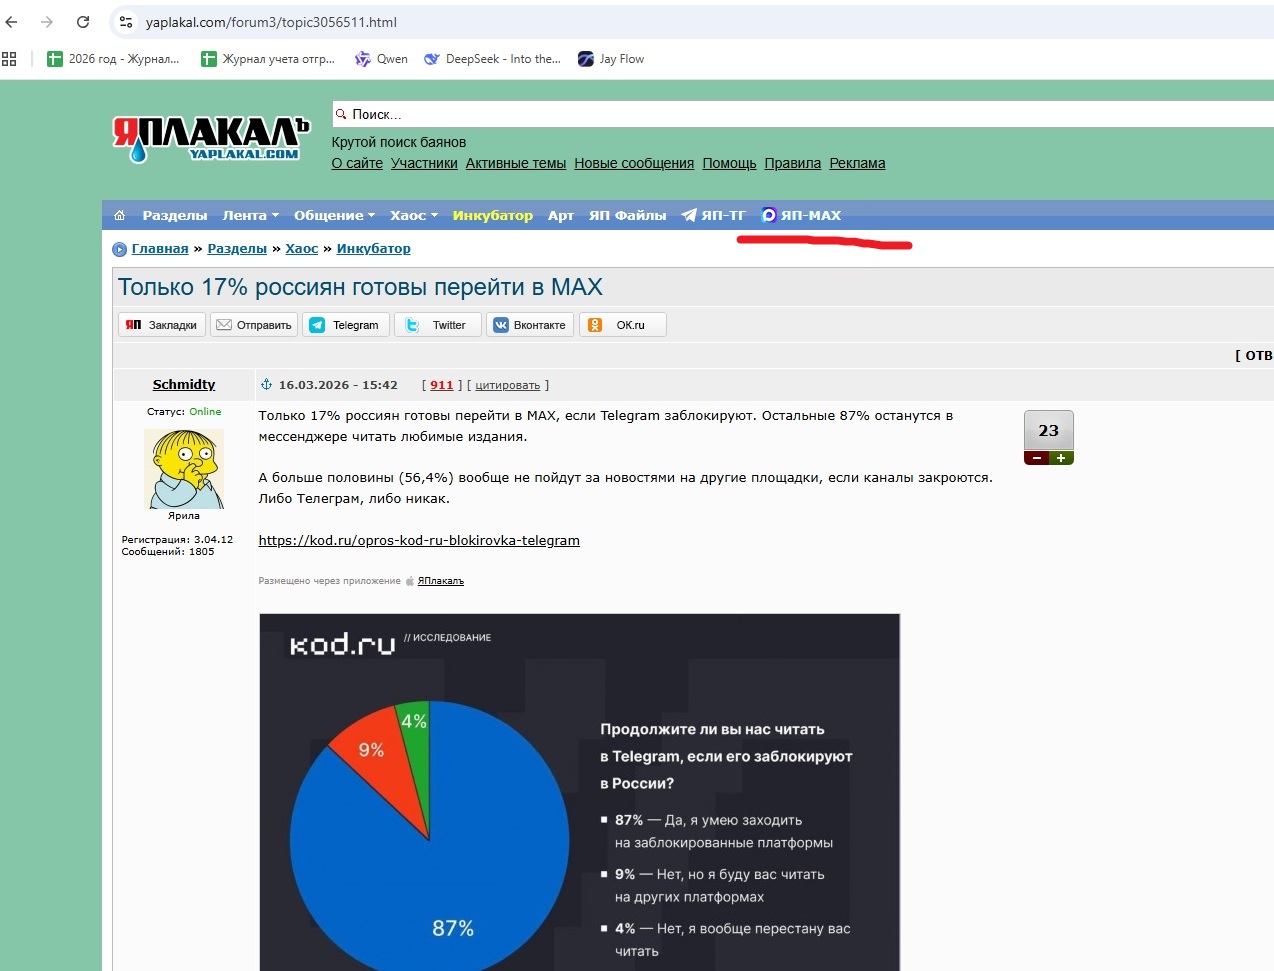
Task: Click the Schmidty user avatar
Action: [x=184, y=469]
